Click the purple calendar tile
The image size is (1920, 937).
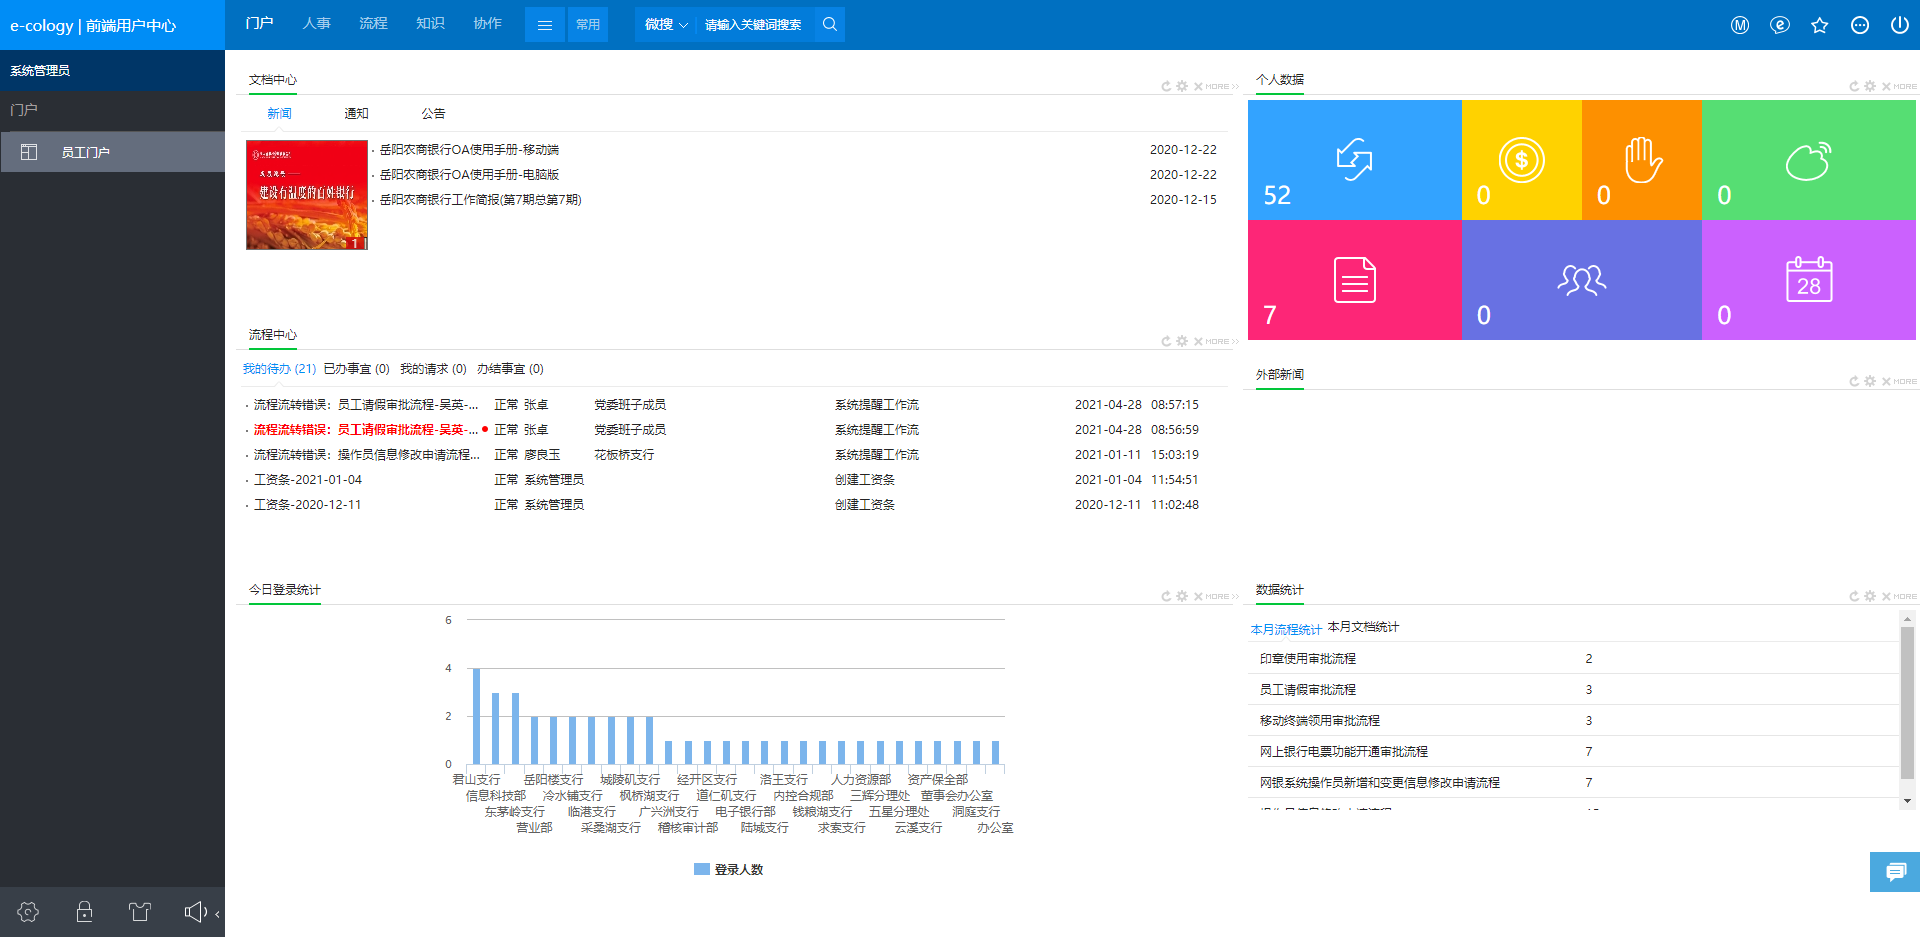(x=1810, y=280)
